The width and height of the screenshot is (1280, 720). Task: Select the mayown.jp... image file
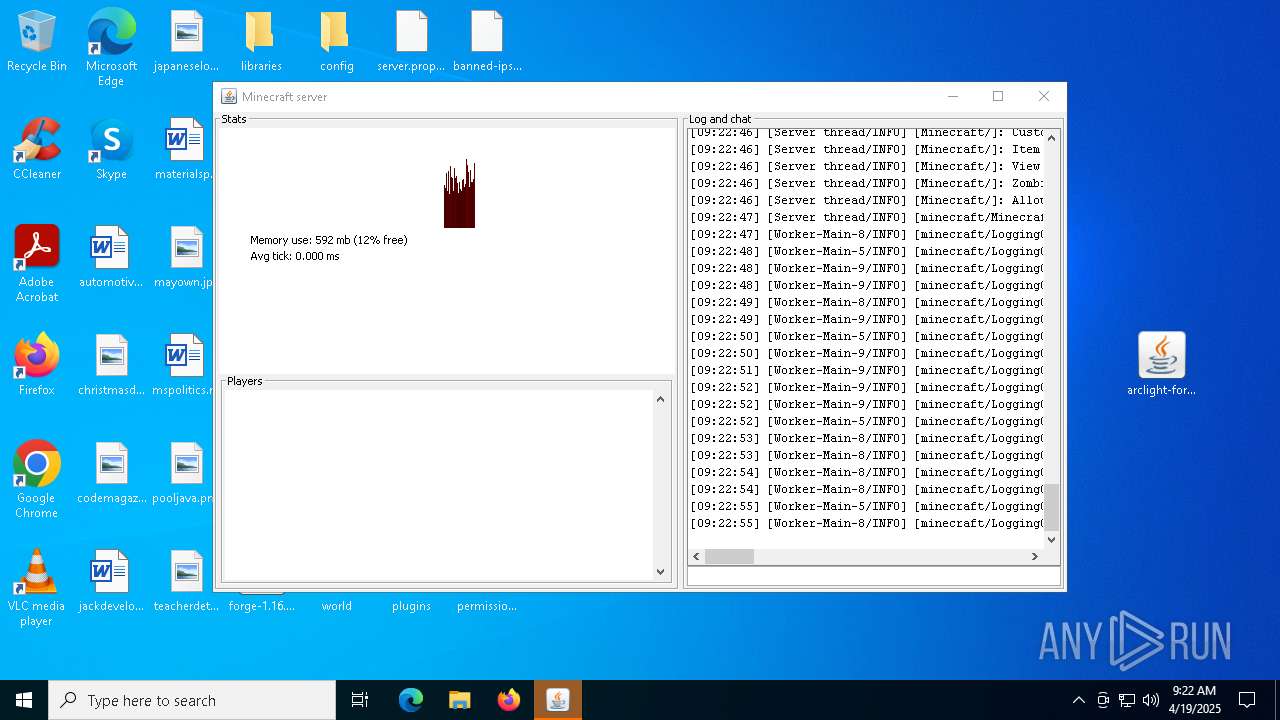(x=186, y=257)
